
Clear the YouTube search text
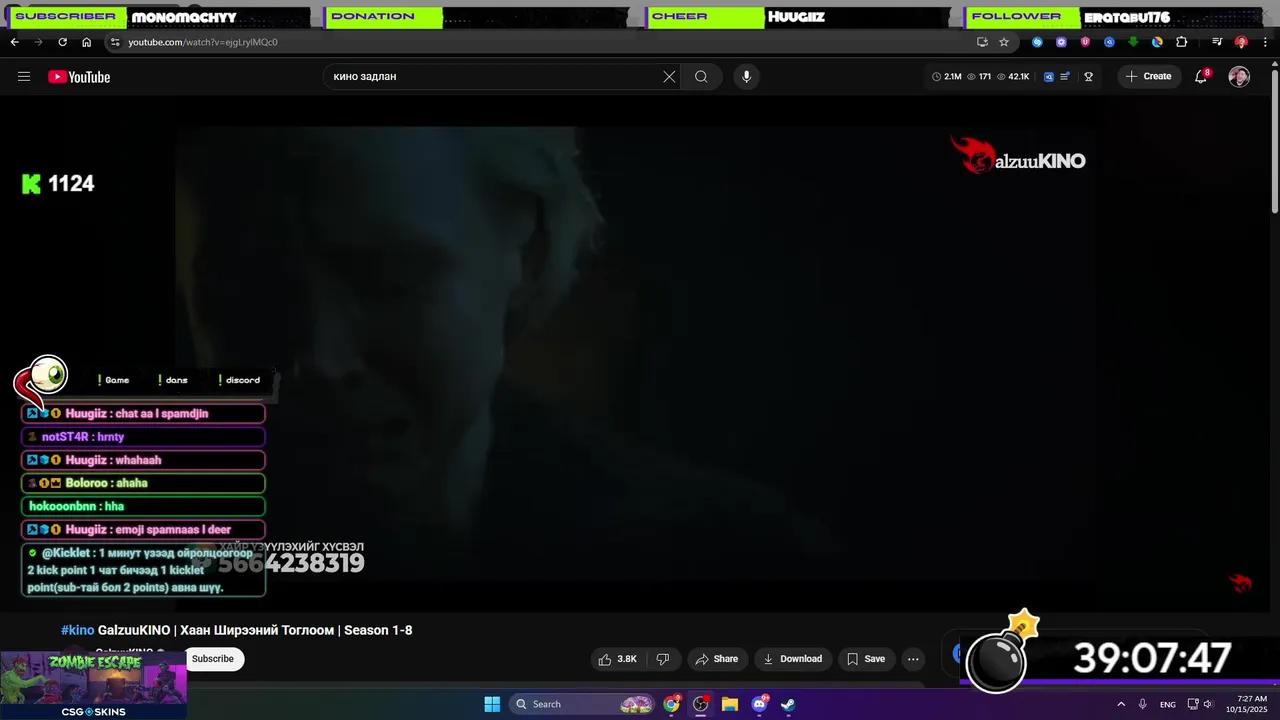click(669, 76)
